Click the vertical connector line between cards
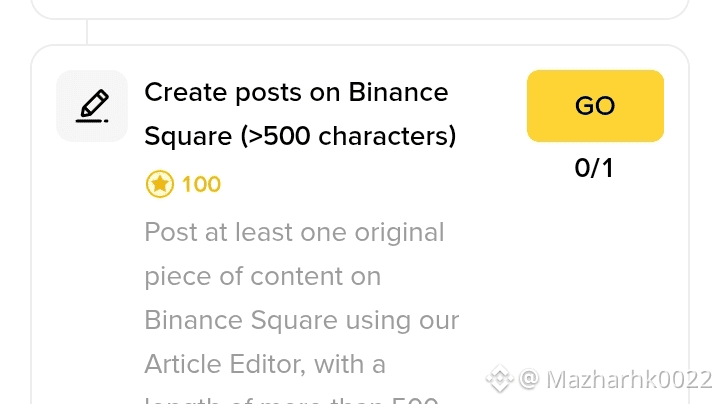This screenshot has height=404, width=720. pyautogui.click(x=87, y=32)
